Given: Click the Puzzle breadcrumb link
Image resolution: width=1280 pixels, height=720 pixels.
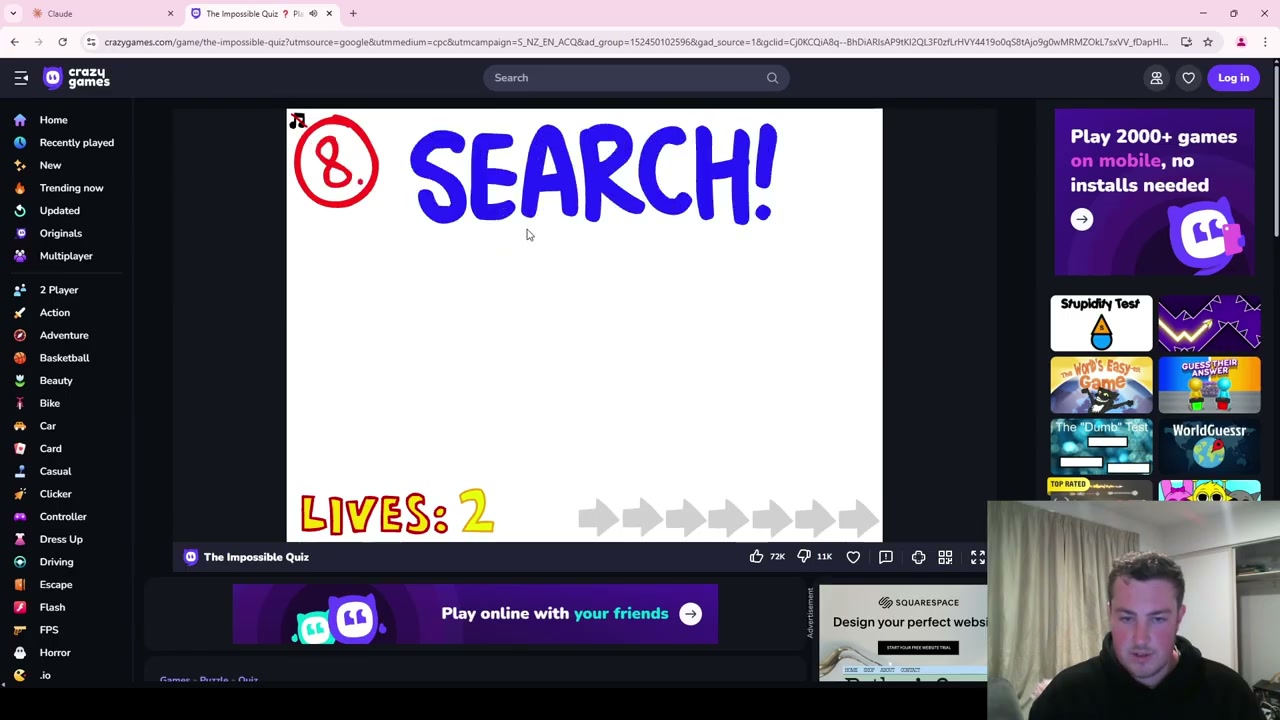Looking at the screenshot, I should tap(213, 680).
